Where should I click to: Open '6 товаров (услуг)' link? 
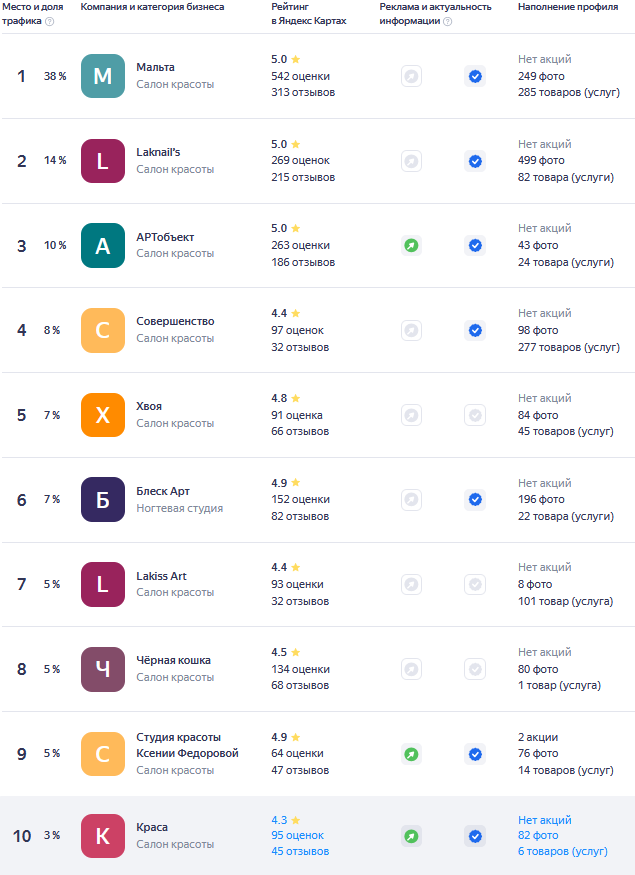562,851
